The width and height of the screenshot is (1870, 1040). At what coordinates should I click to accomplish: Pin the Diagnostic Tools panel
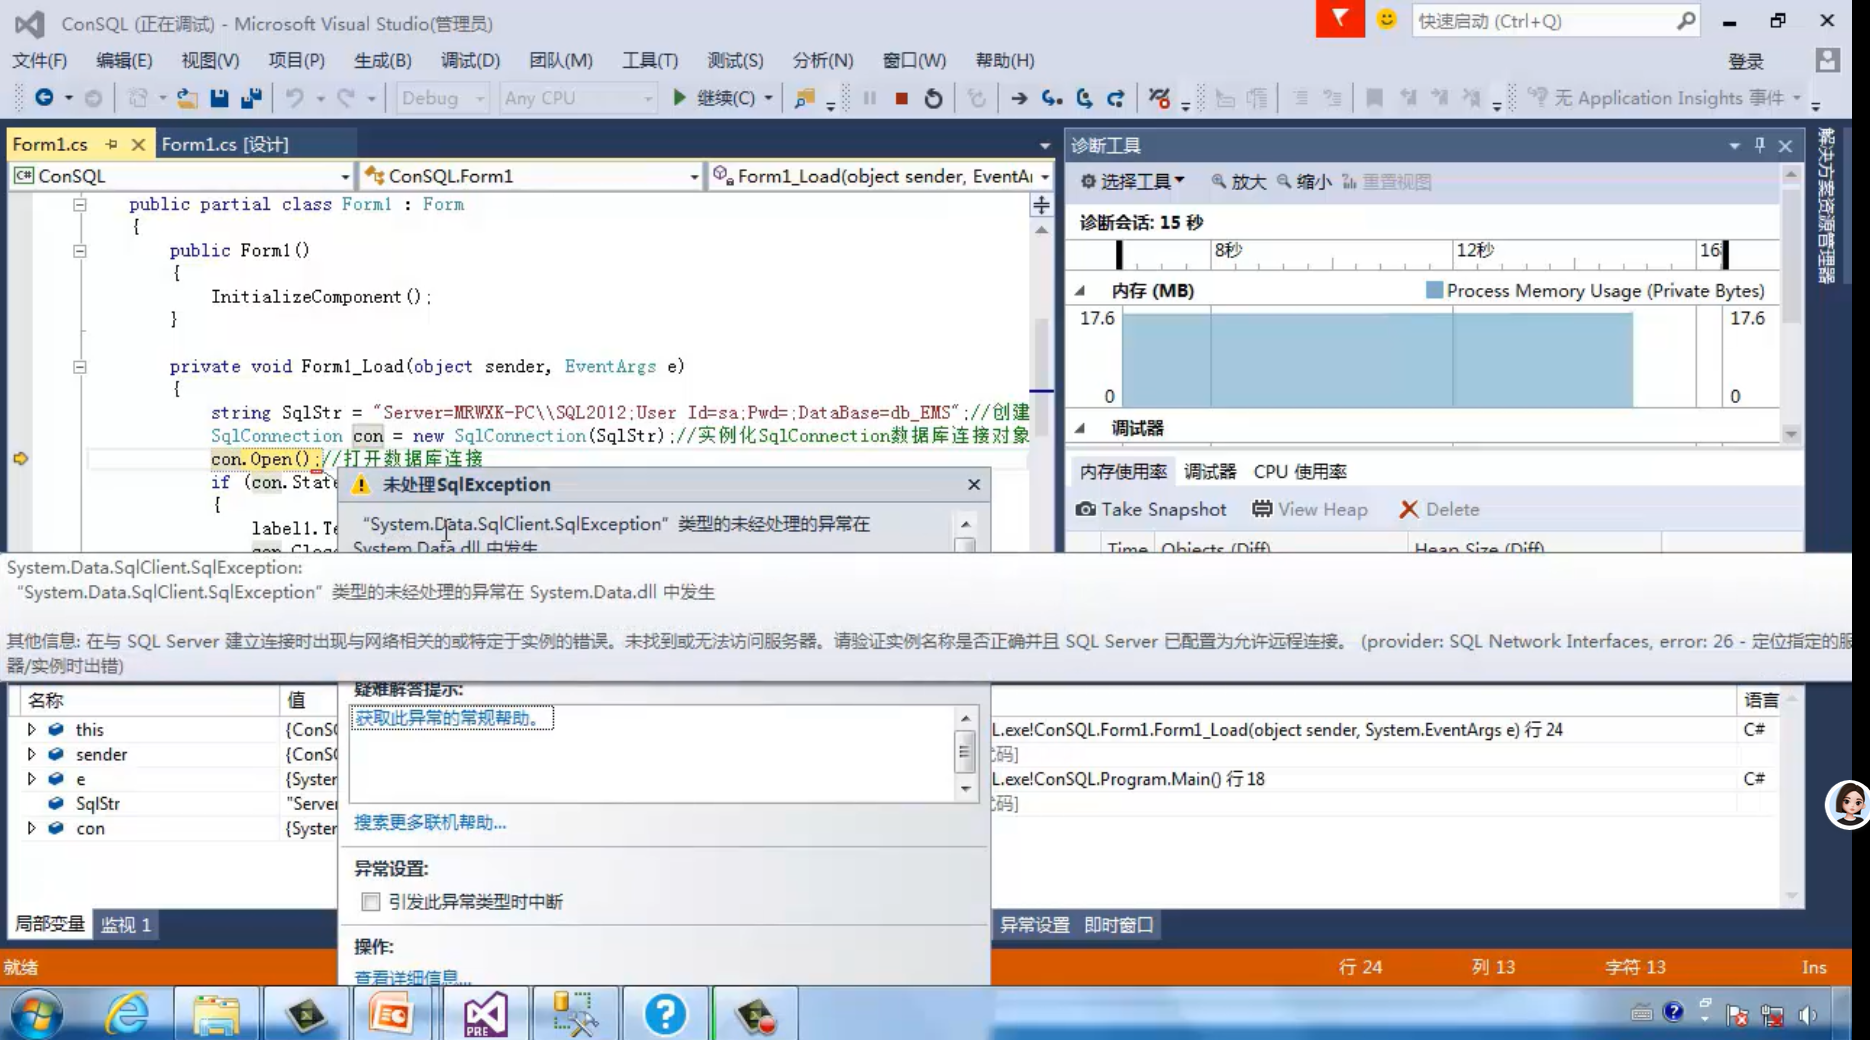(1760, 145)
